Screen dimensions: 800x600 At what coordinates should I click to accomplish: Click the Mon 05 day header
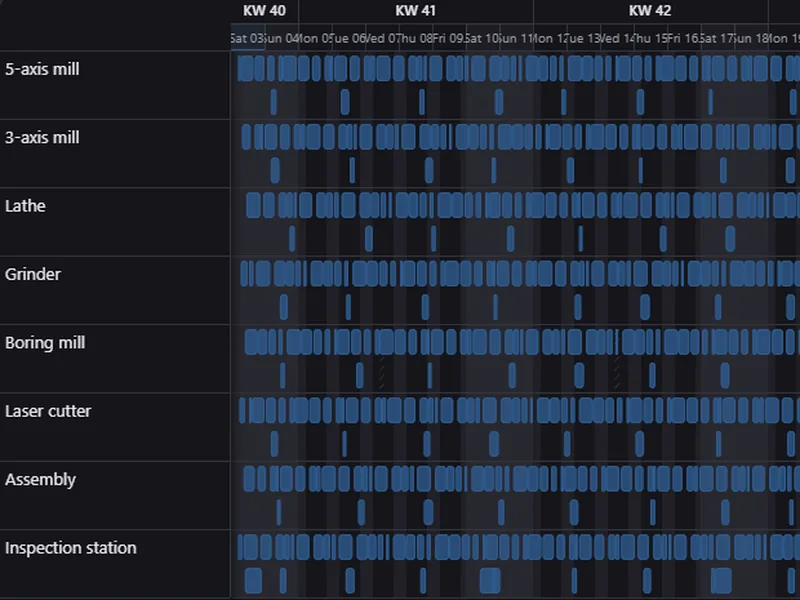(x=315, y=38)
